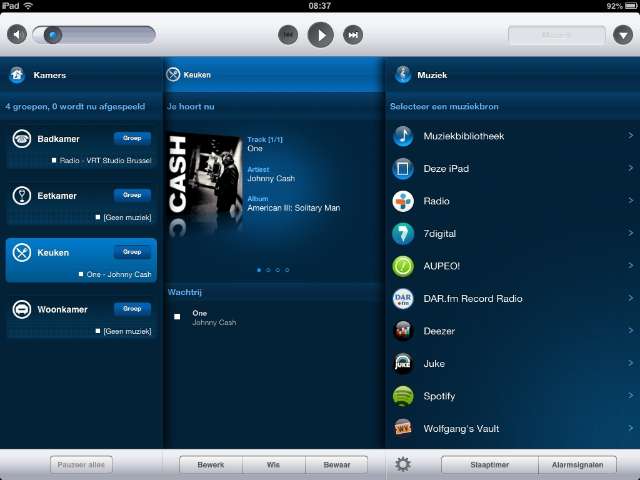Clear the queue with Wis
The height and width of the screenshot is (480, 640).
click(273, 464)
